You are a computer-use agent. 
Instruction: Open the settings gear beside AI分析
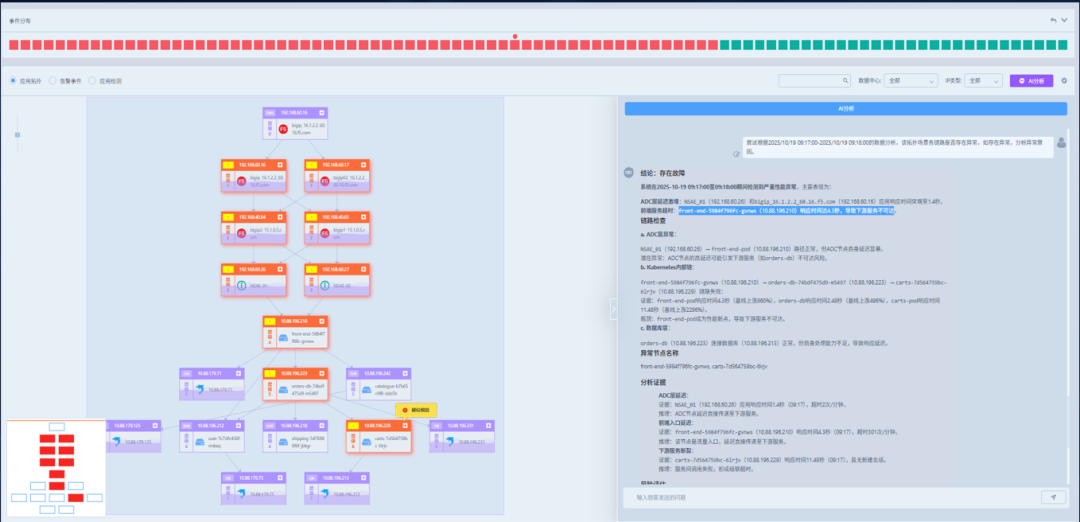1064,81
